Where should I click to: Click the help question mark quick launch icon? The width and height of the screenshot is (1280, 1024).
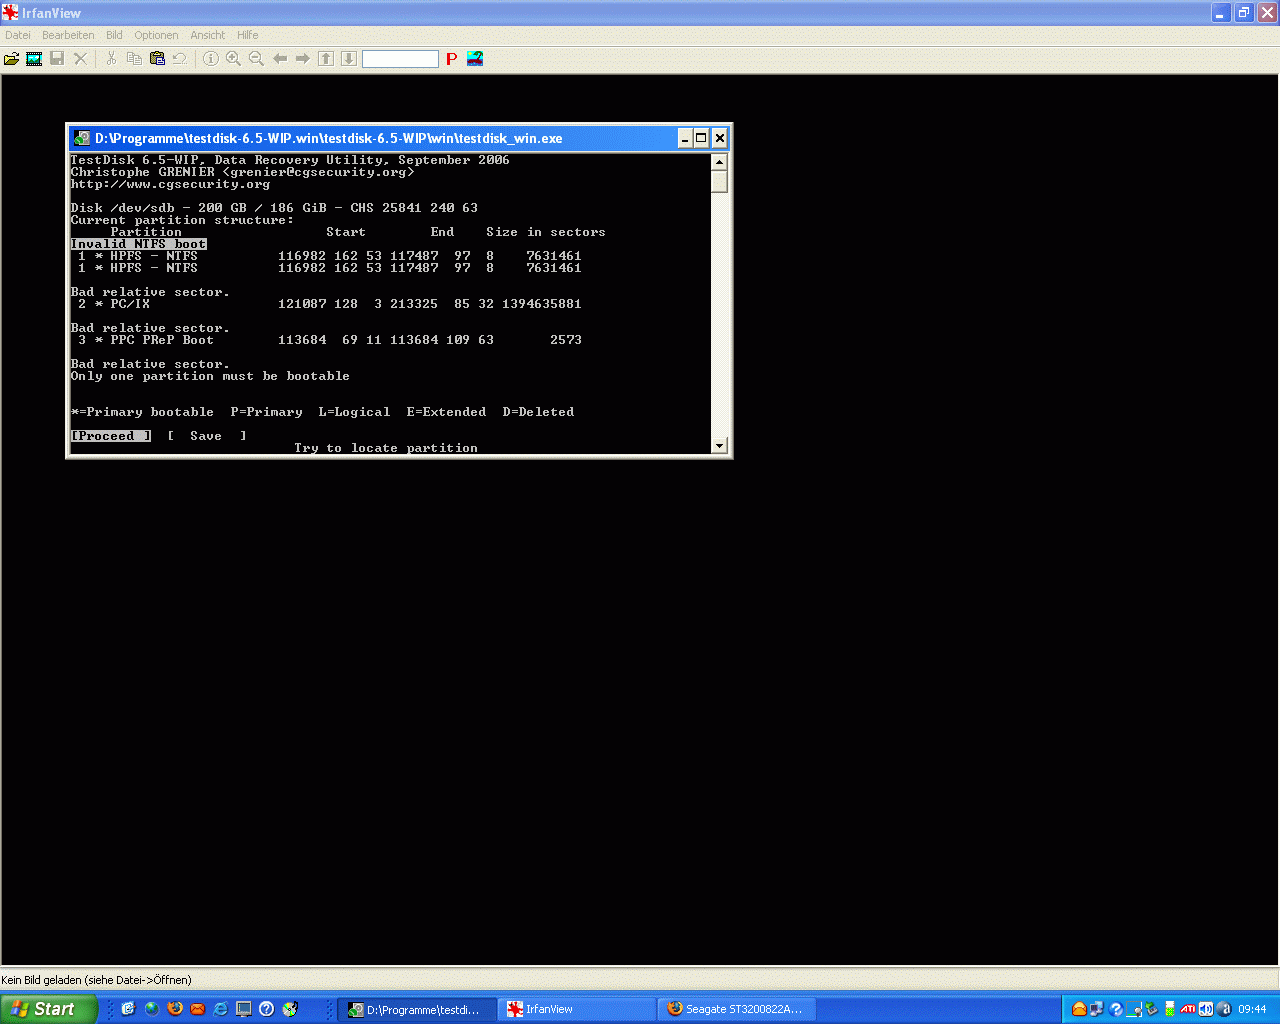(x=267, y=1009)
